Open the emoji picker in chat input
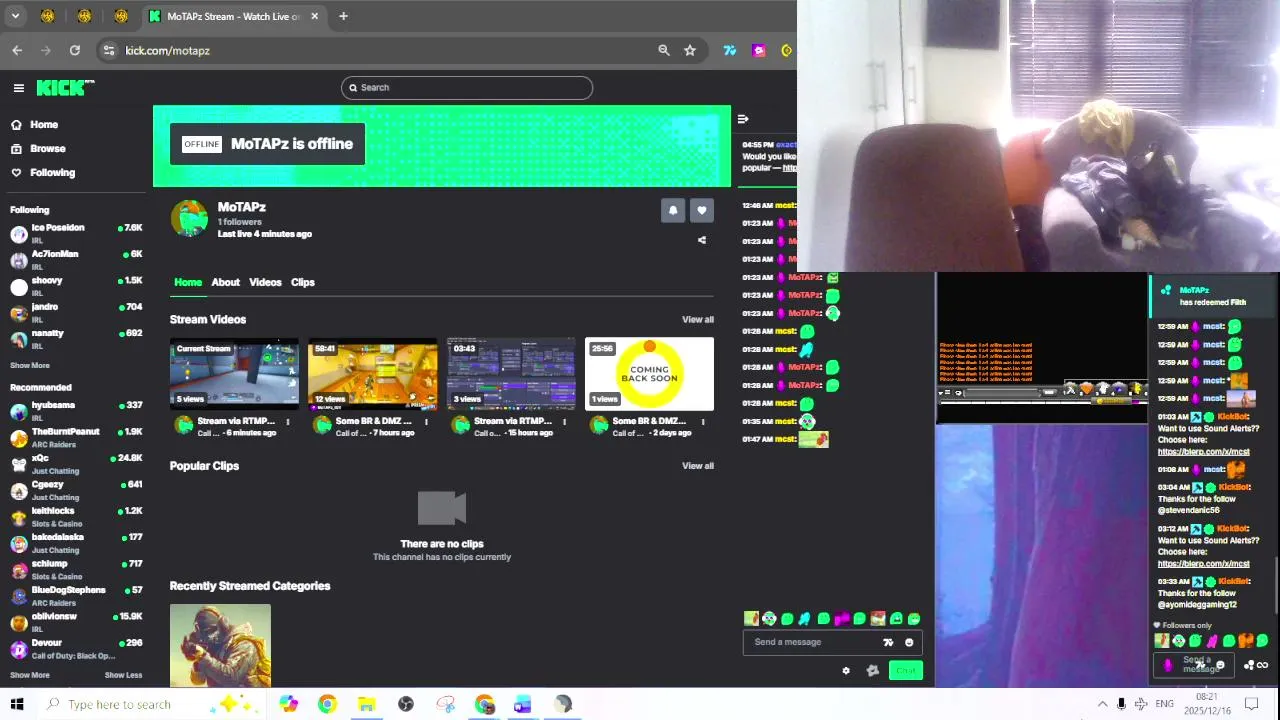1280x720 pixels. 909,643
